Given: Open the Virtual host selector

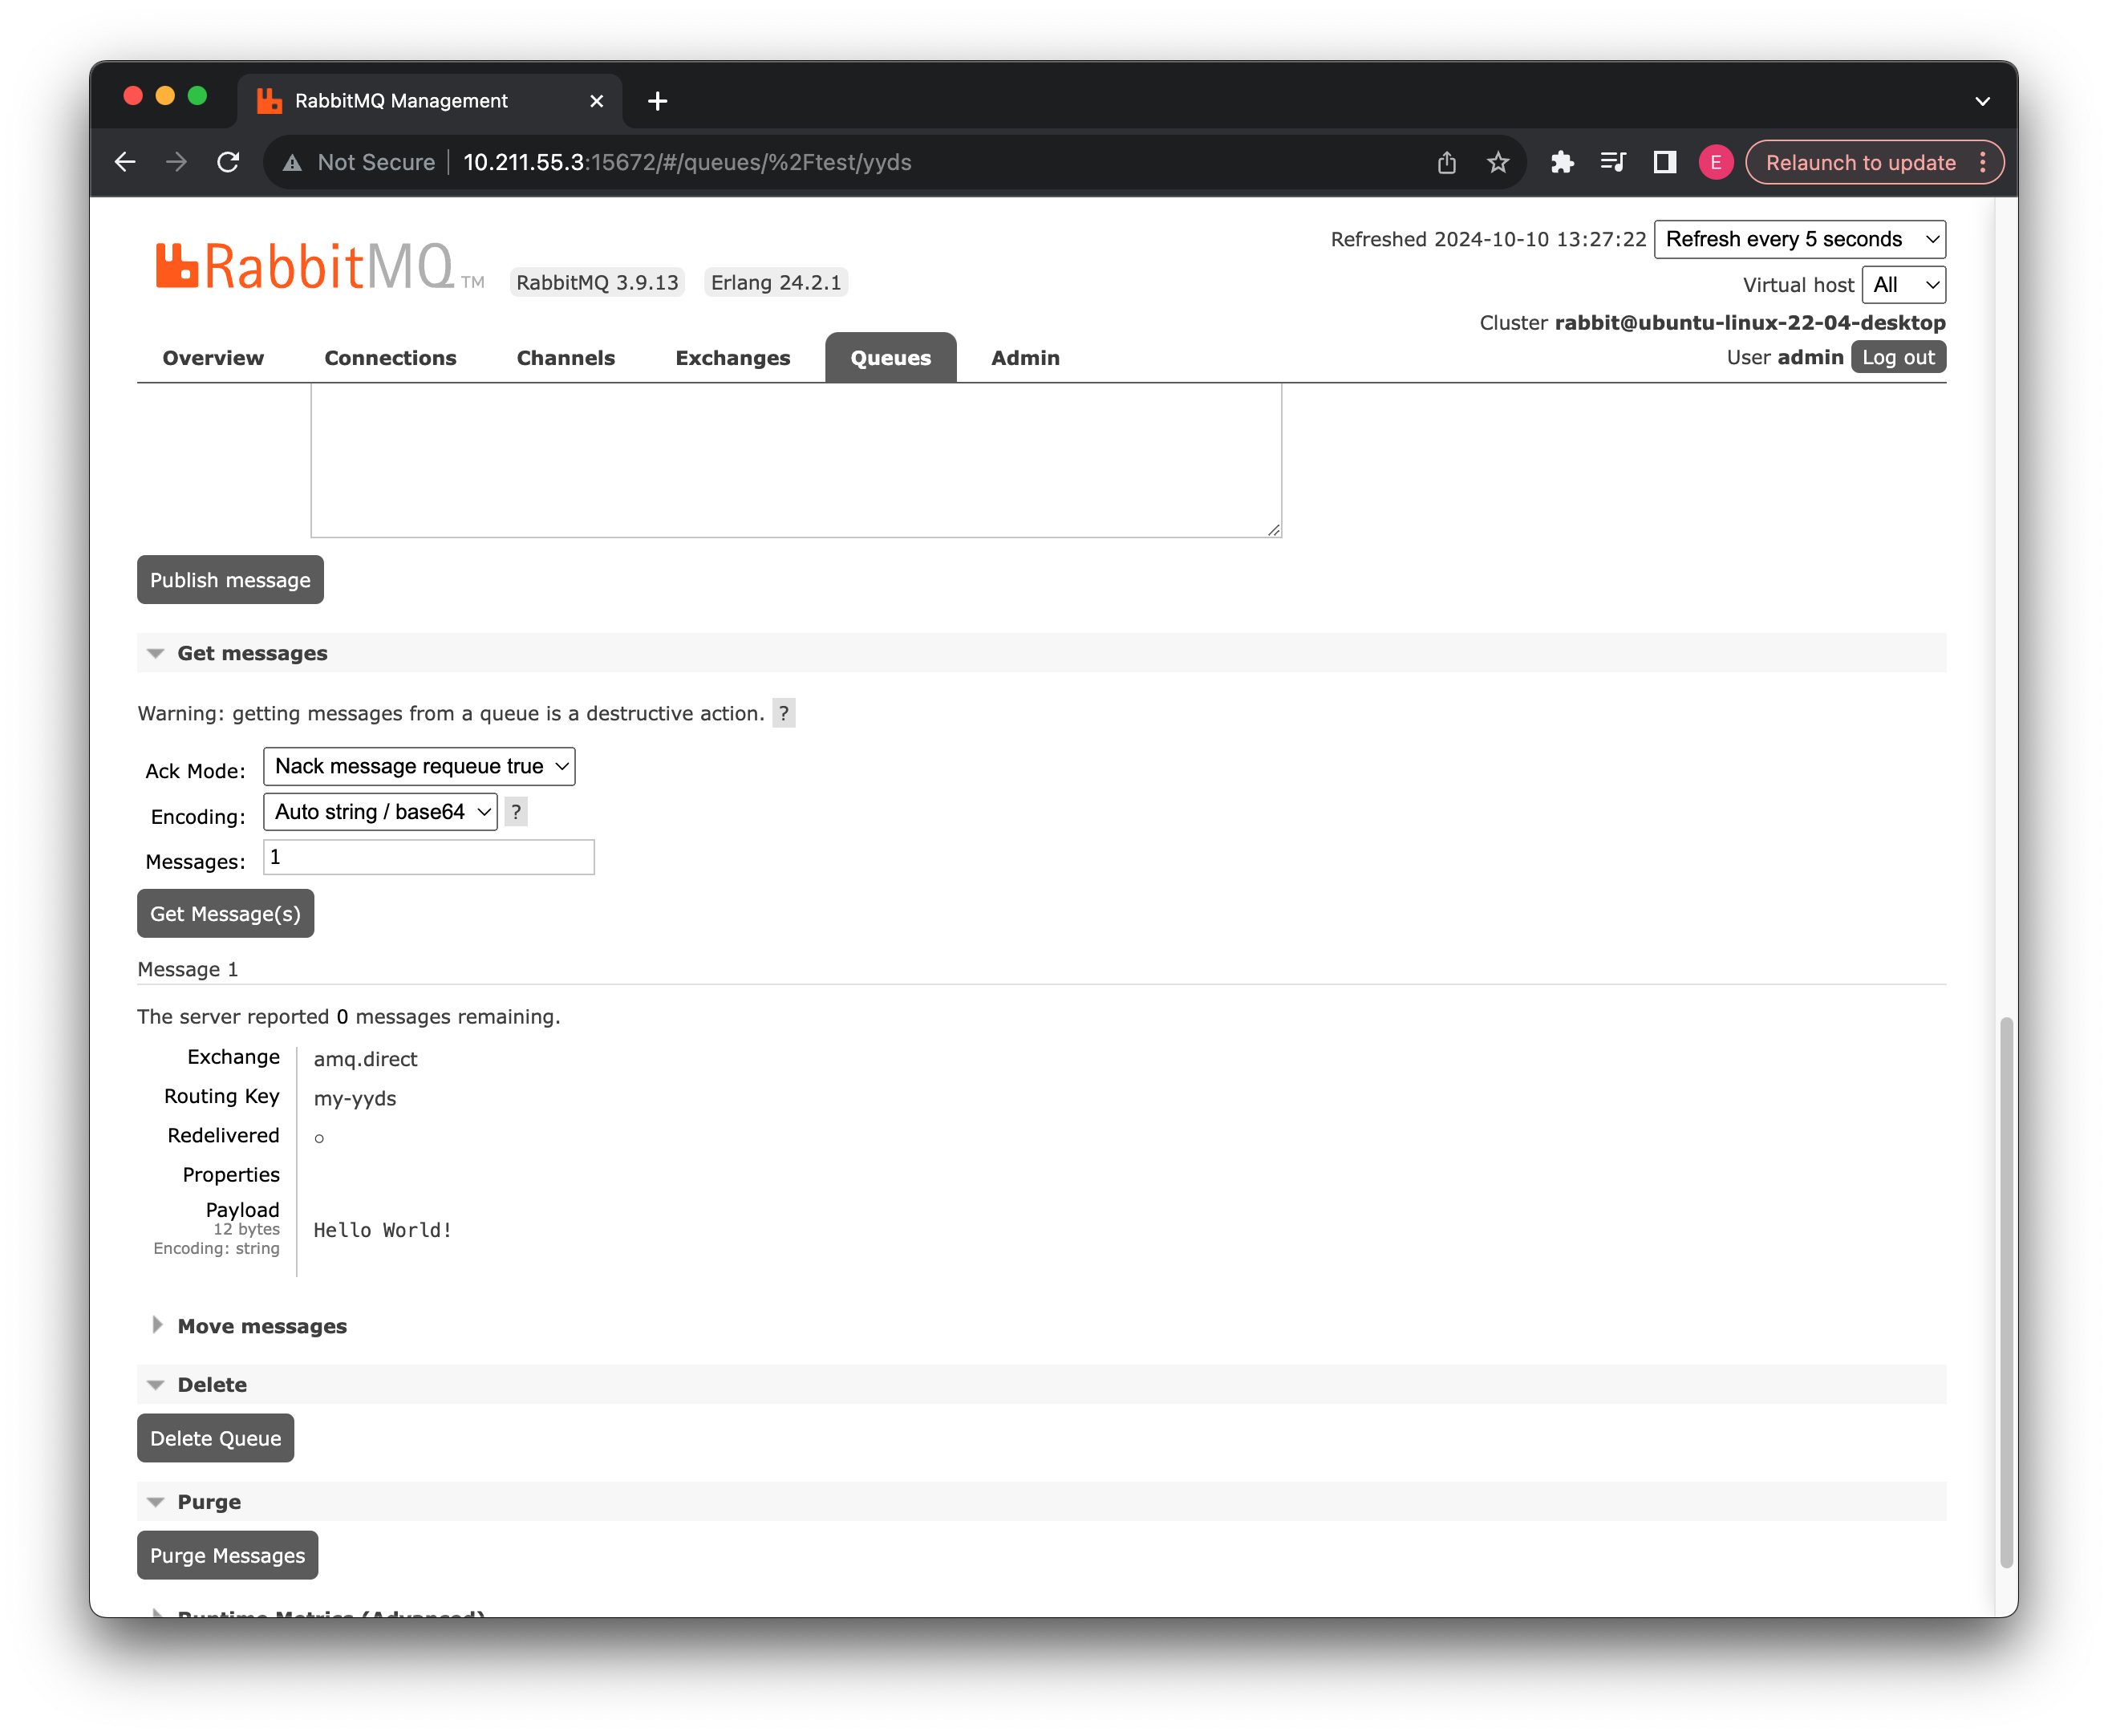Looking at the screenshot, I should (1903, 285).
